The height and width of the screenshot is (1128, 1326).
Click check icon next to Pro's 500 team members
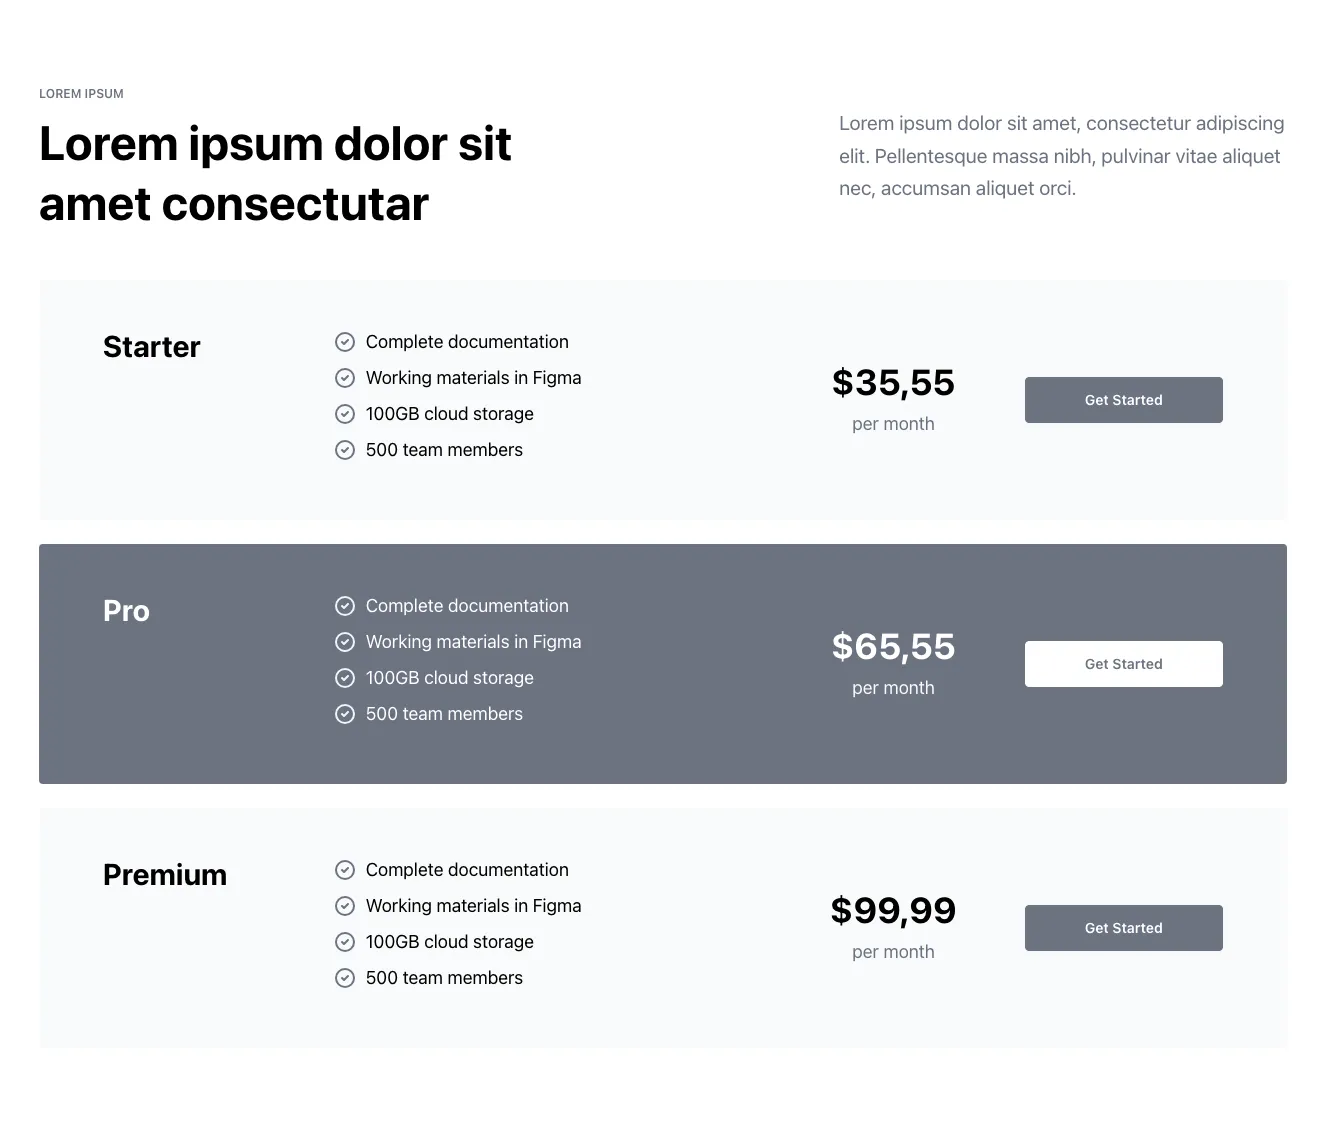point(345,714)
